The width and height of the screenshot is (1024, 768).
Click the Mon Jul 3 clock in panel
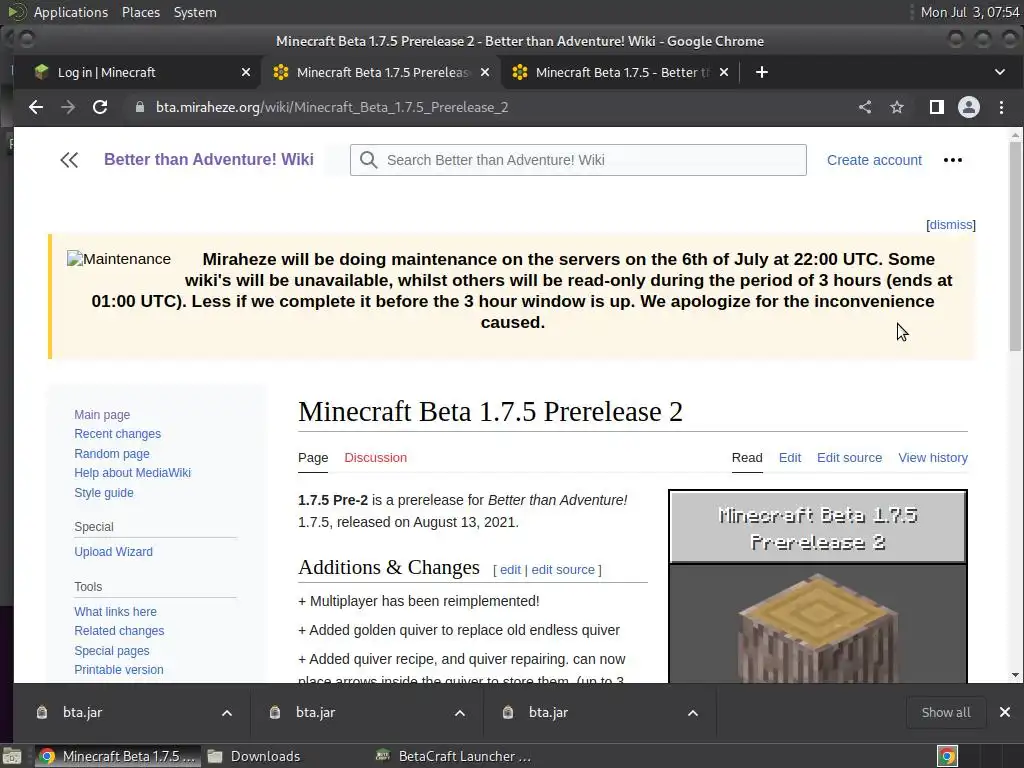(x=970, y=12)
